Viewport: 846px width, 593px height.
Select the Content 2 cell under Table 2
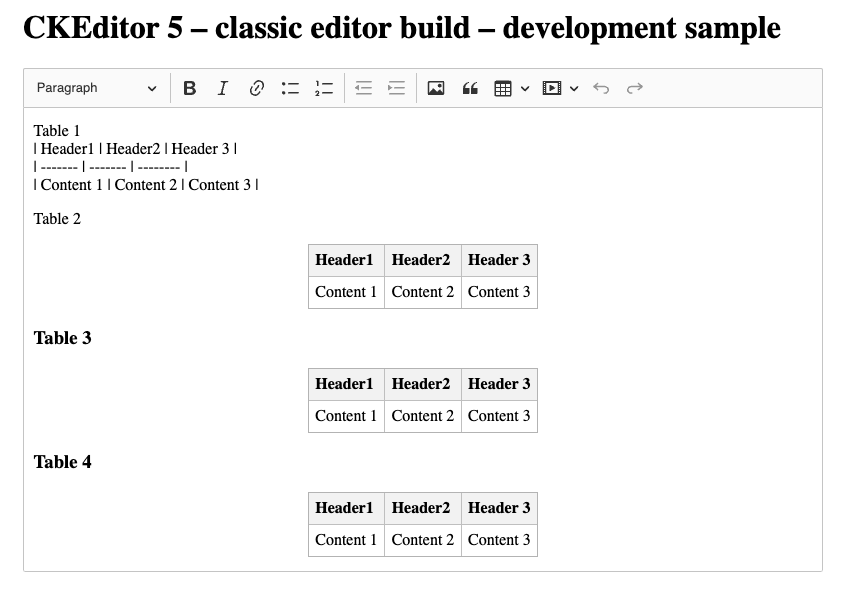tap(423, 292)
